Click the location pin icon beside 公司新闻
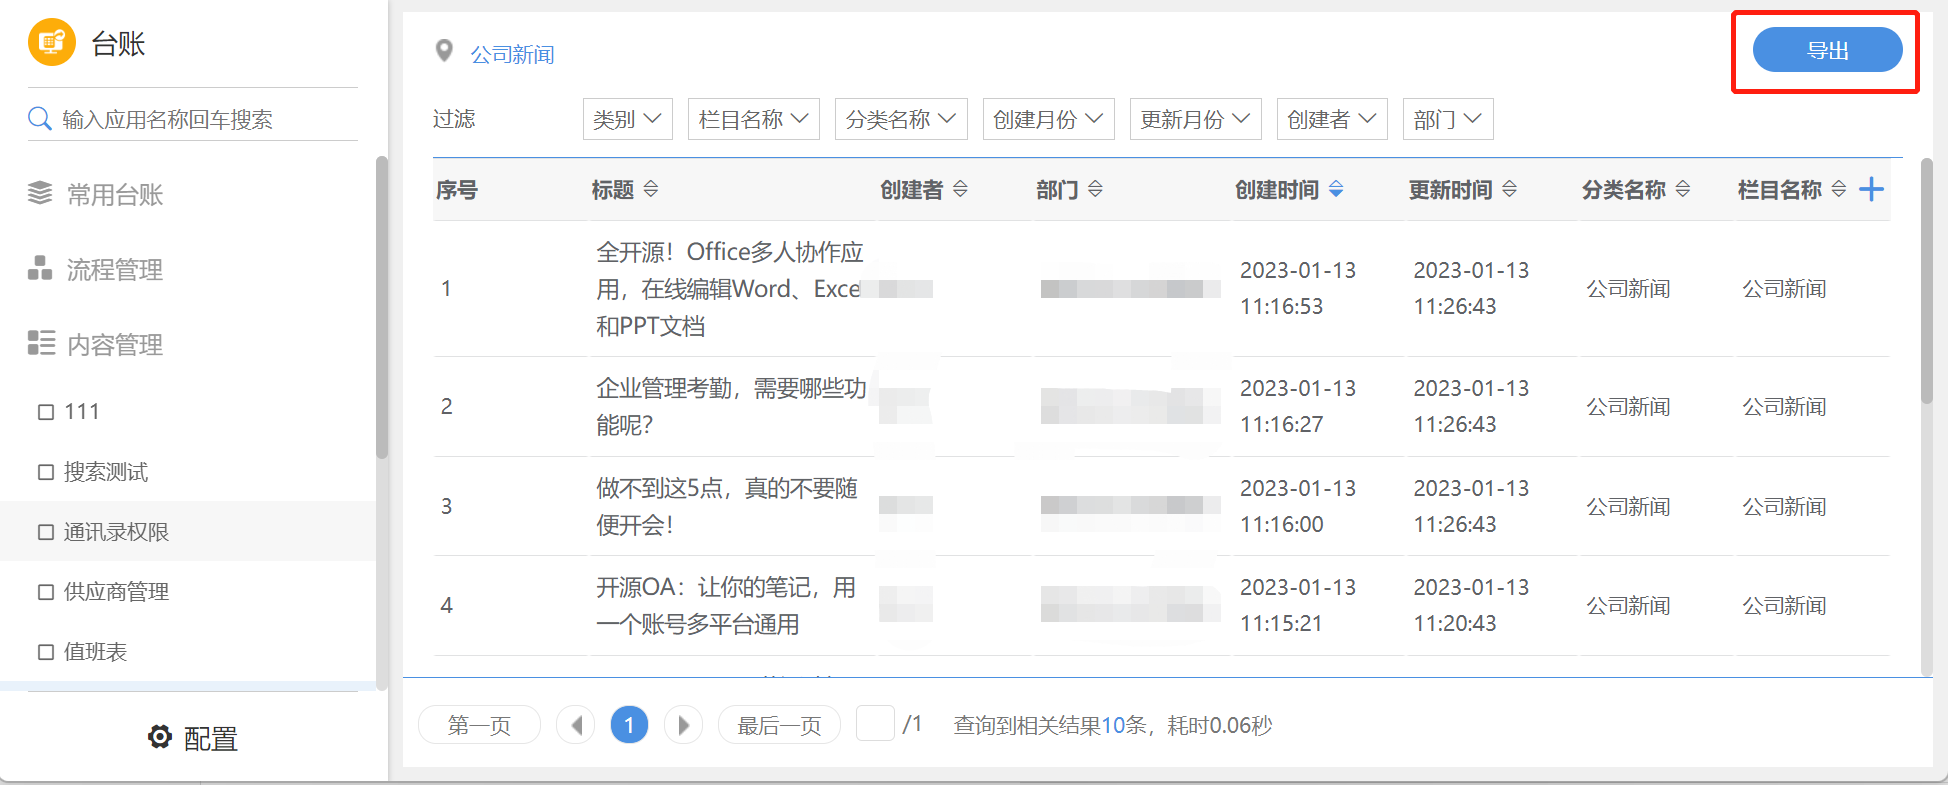The image size is (1948, 785). click(x=445, y=51)
